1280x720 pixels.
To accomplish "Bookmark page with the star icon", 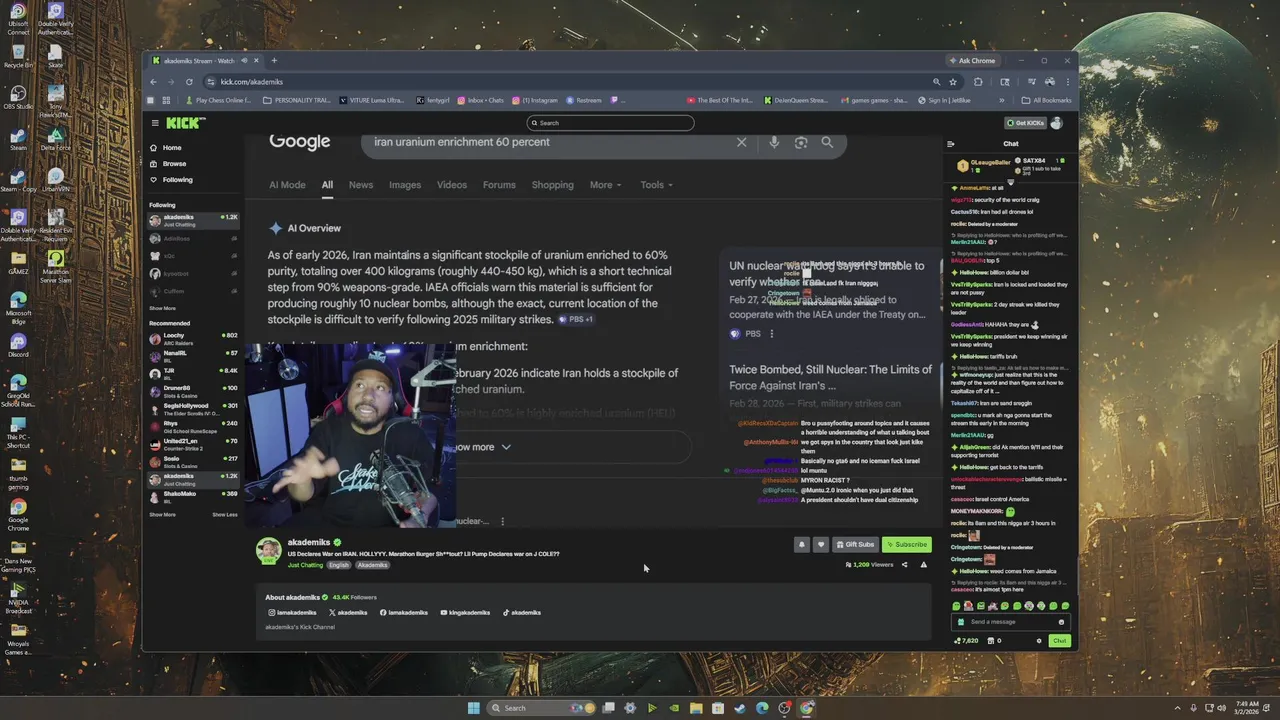I will (x=953, y=82).
